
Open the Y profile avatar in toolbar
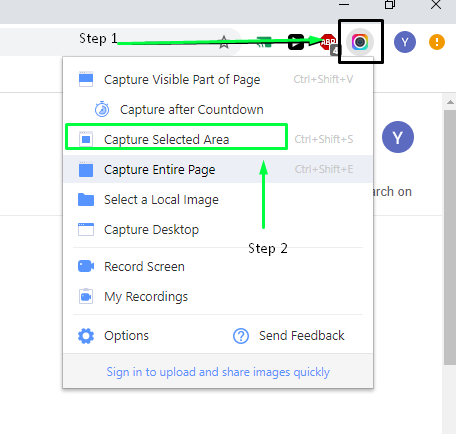(x=405, y=42)
